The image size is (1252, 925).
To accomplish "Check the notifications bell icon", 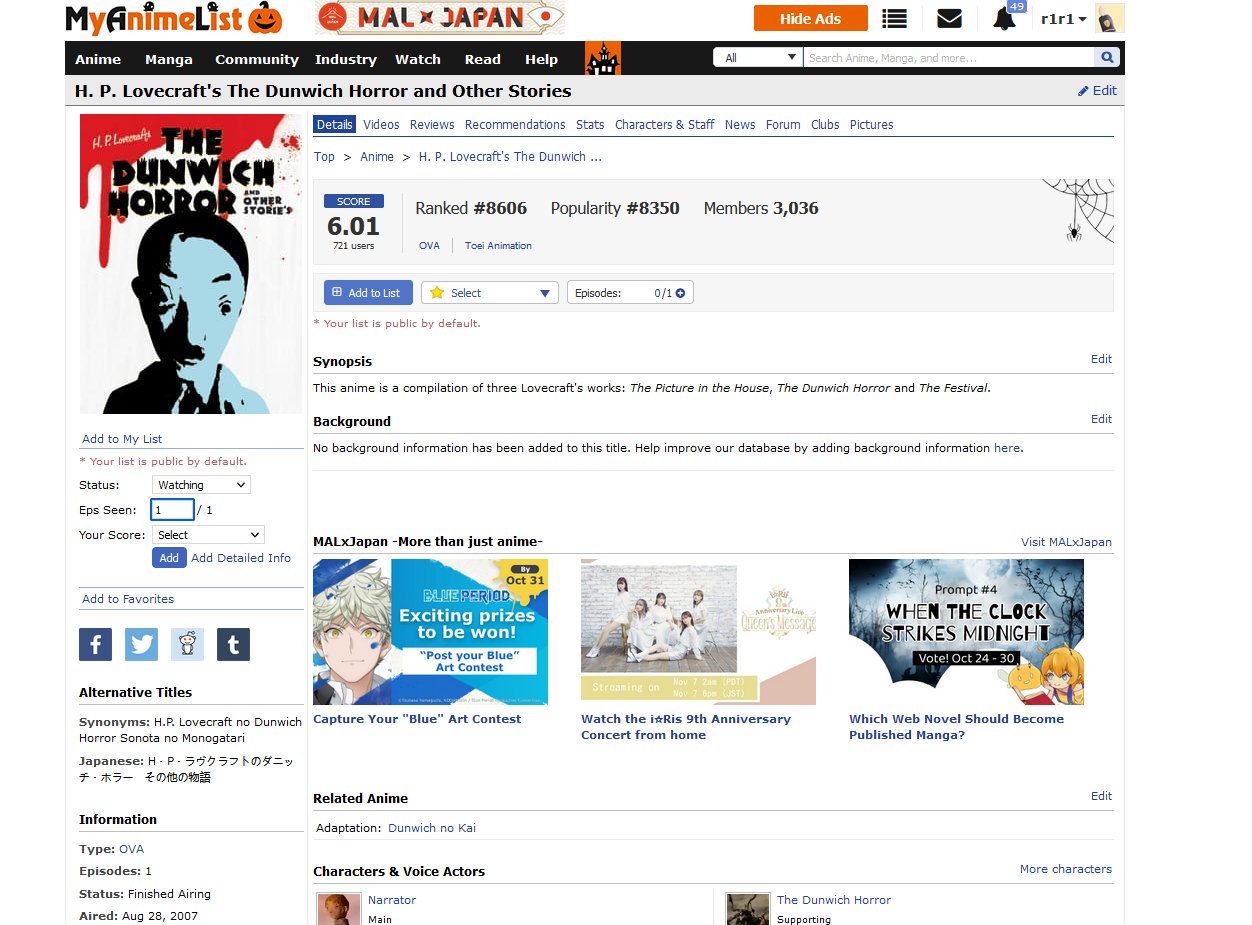I will 1005,18.
